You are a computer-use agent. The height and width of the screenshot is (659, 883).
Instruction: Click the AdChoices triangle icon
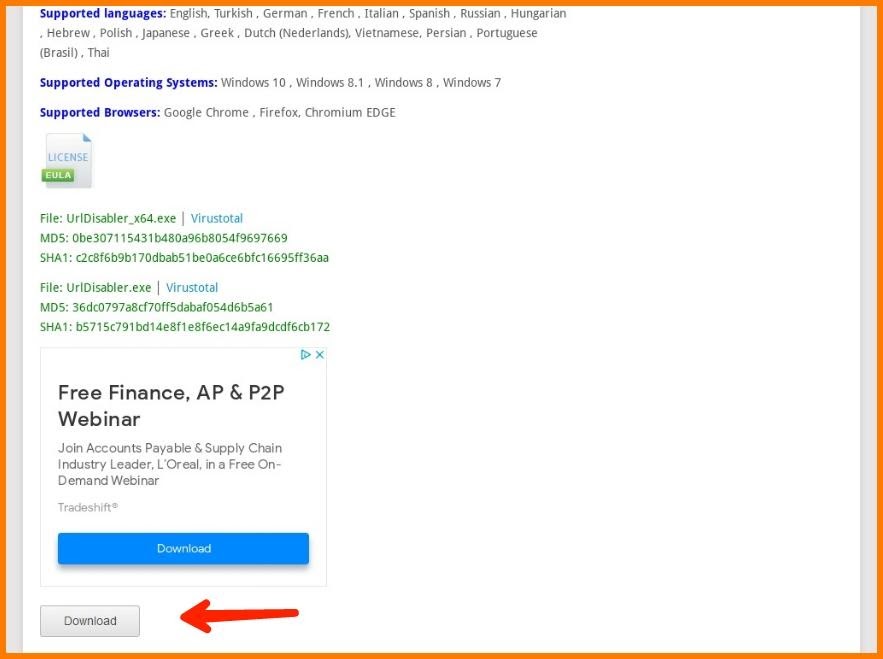[x=305, y=354]
